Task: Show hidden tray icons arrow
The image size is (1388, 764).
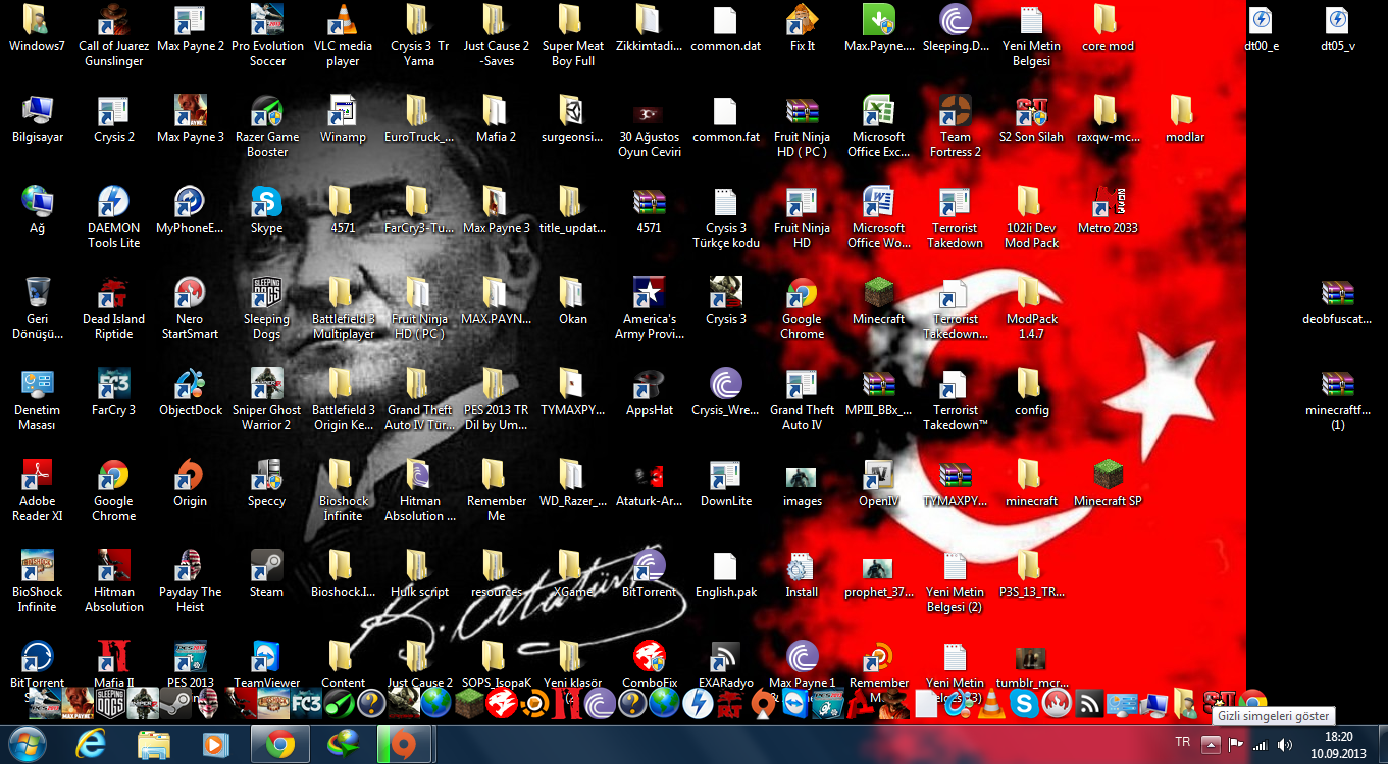Action: [1210, 744]
